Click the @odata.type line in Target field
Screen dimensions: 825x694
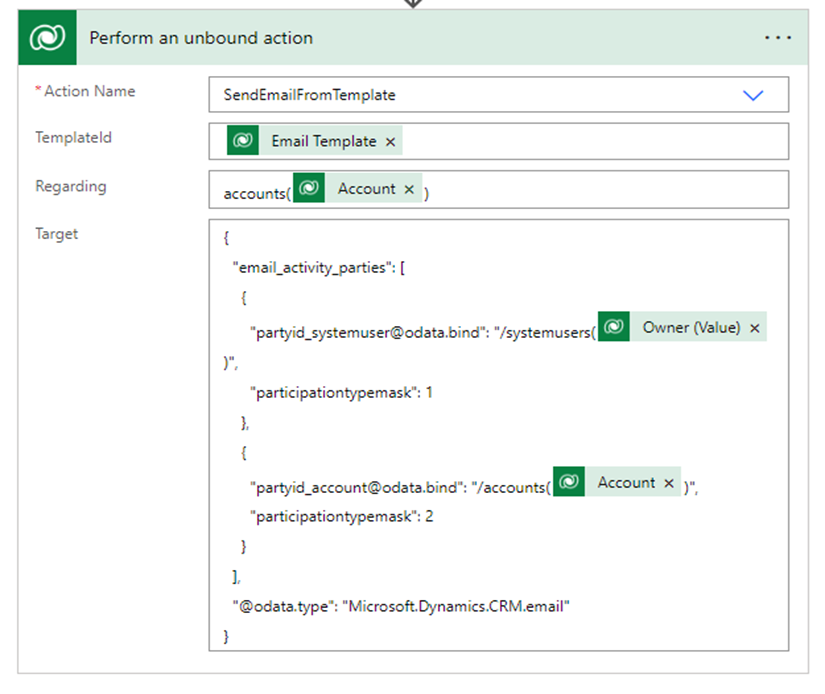tap(400, 605)
